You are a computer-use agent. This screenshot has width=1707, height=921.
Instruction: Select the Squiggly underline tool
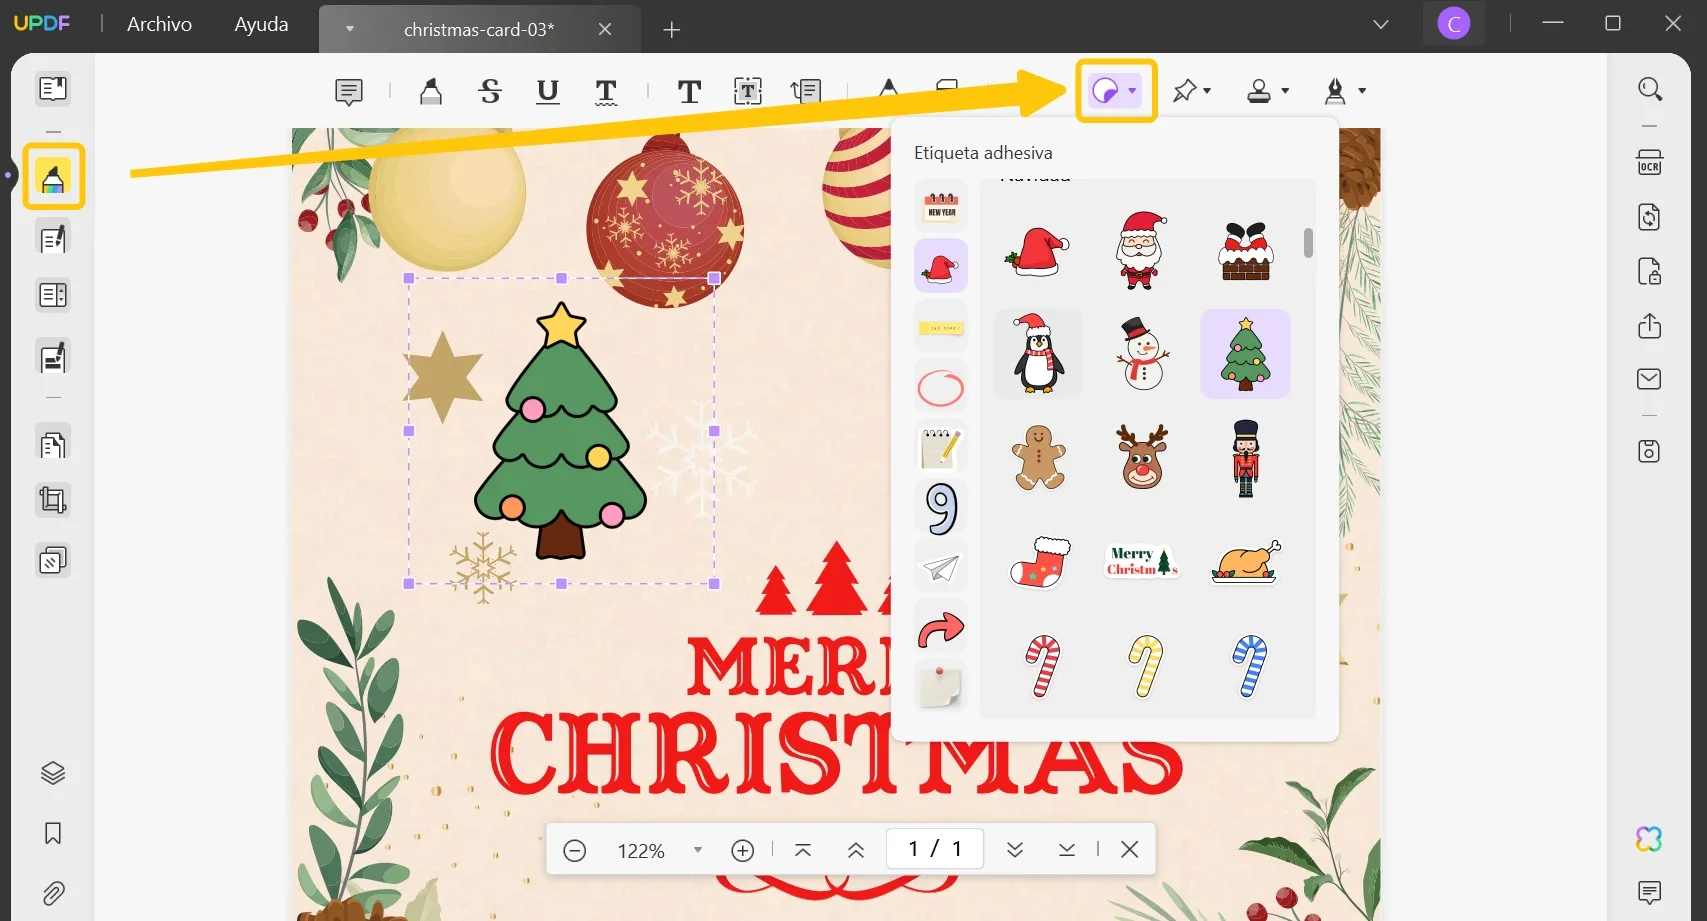pos(606,92)
